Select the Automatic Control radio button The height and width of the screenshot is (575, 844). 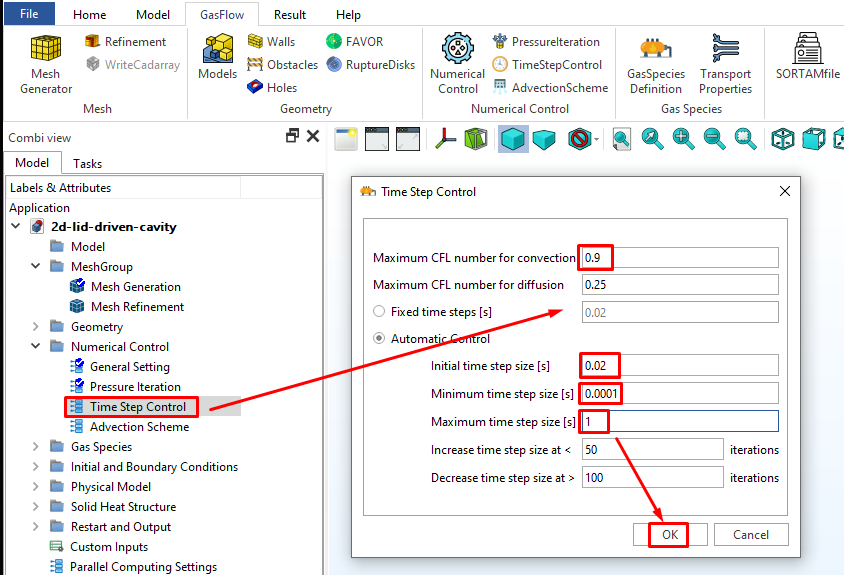coord(379,339)
